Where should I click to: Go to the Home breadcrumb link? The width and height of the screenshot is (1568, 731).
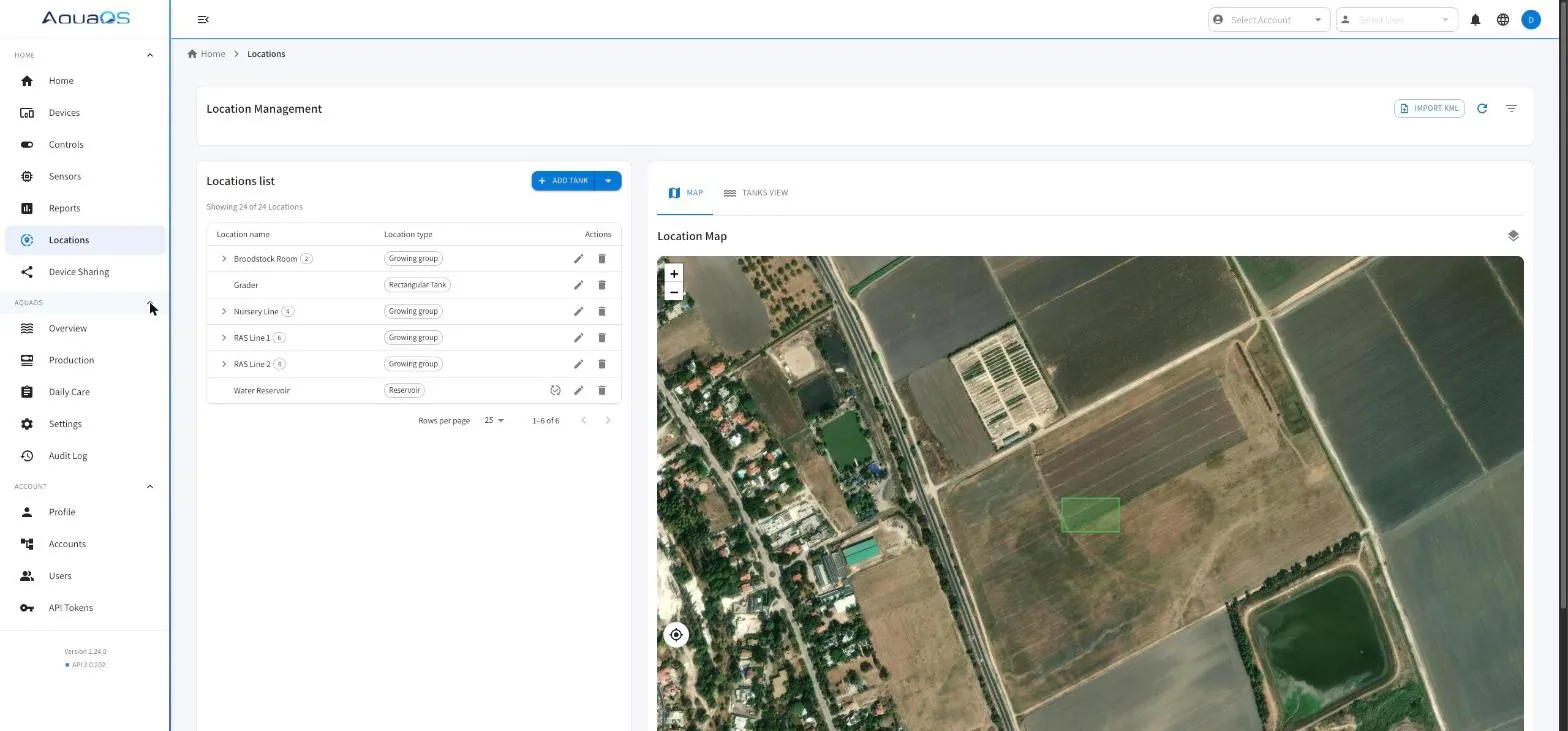207,54
